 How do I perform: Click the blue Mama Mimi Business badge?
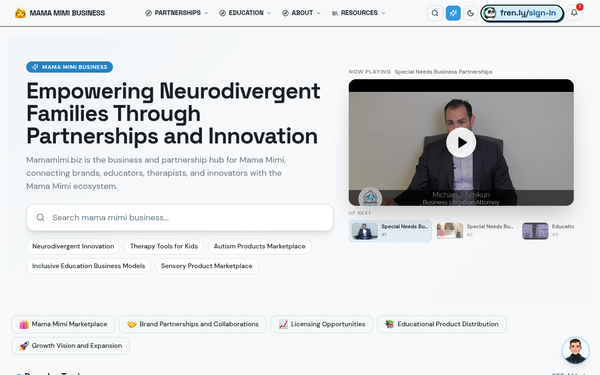click(x=70, y=67)
